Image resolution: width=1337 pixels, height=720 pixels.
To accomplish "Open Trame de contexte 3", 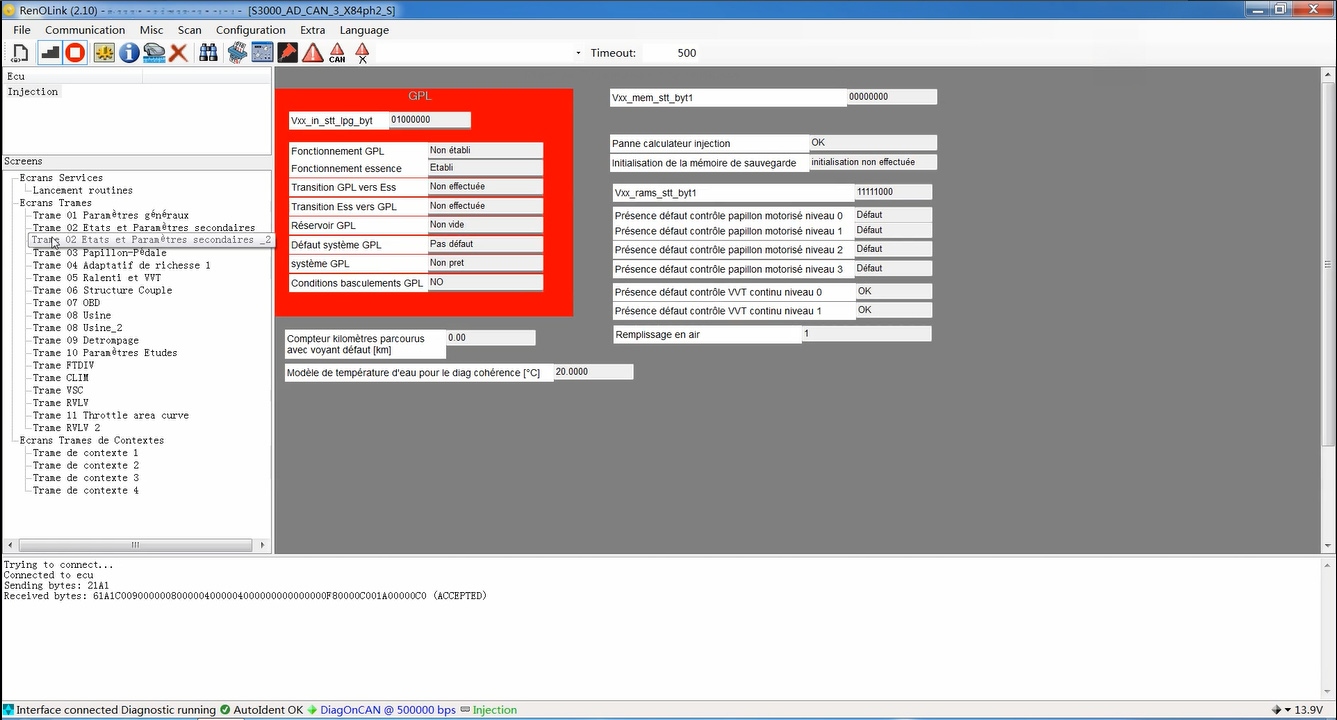I will tap(85, 478).
